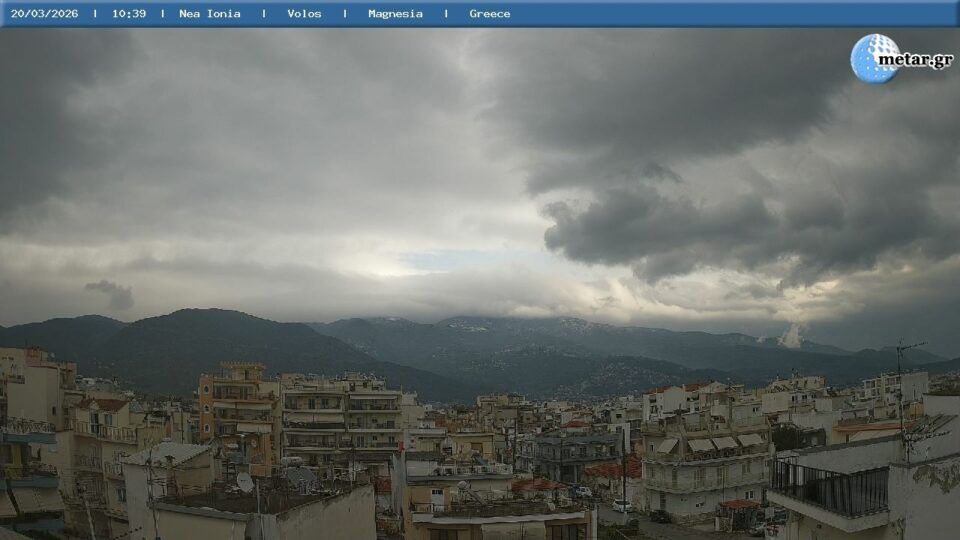Image resolution: width=960 pixels, height=540 pixels.
Task: Click the small isolated dark cloud at left
Action: (x=110, y=292)
